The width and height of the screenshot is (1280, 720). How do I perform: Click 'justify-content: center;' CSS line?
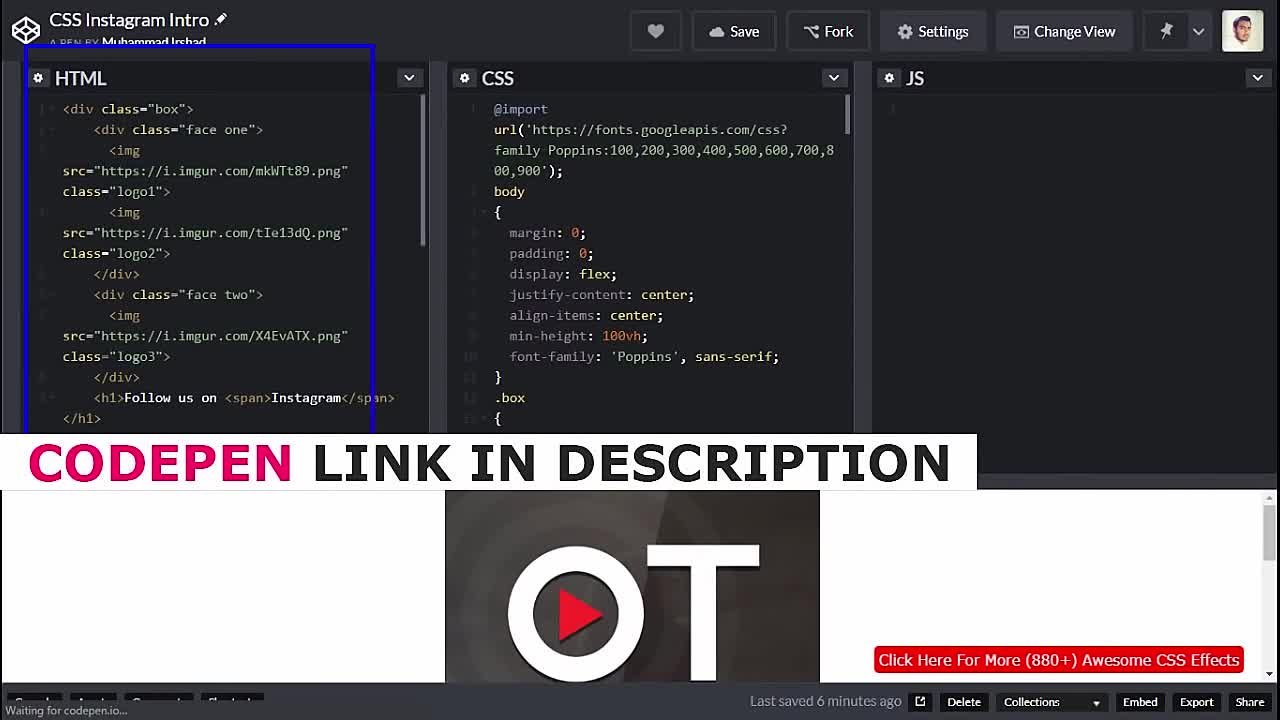(x=601, y=294)
